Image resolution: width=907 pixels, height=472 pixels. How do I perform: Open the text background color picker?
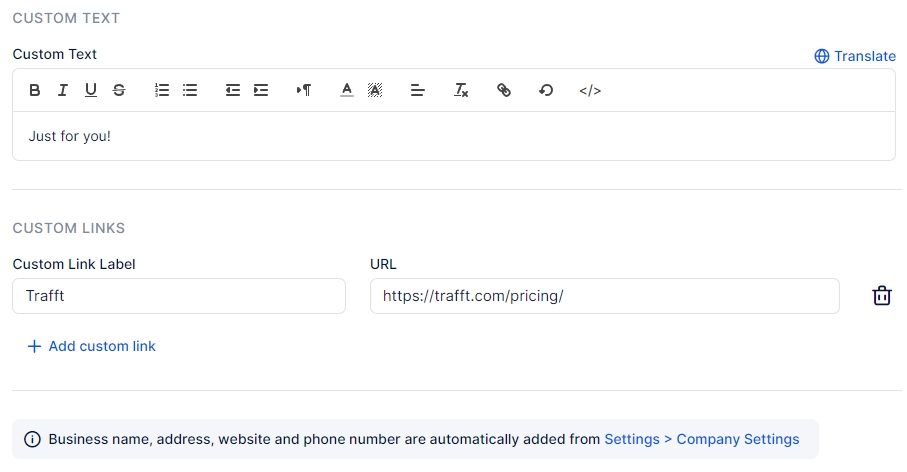375,90
